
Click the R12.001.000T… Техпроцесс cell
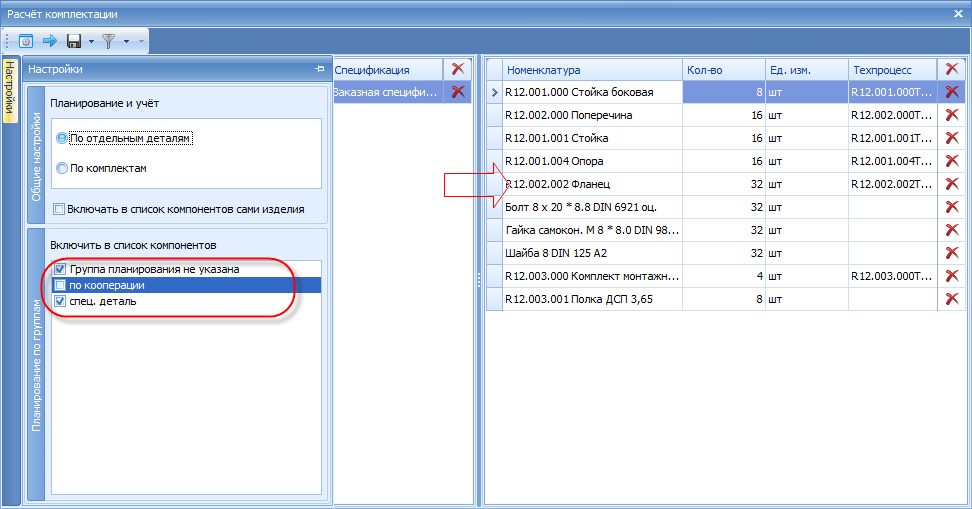893,92
